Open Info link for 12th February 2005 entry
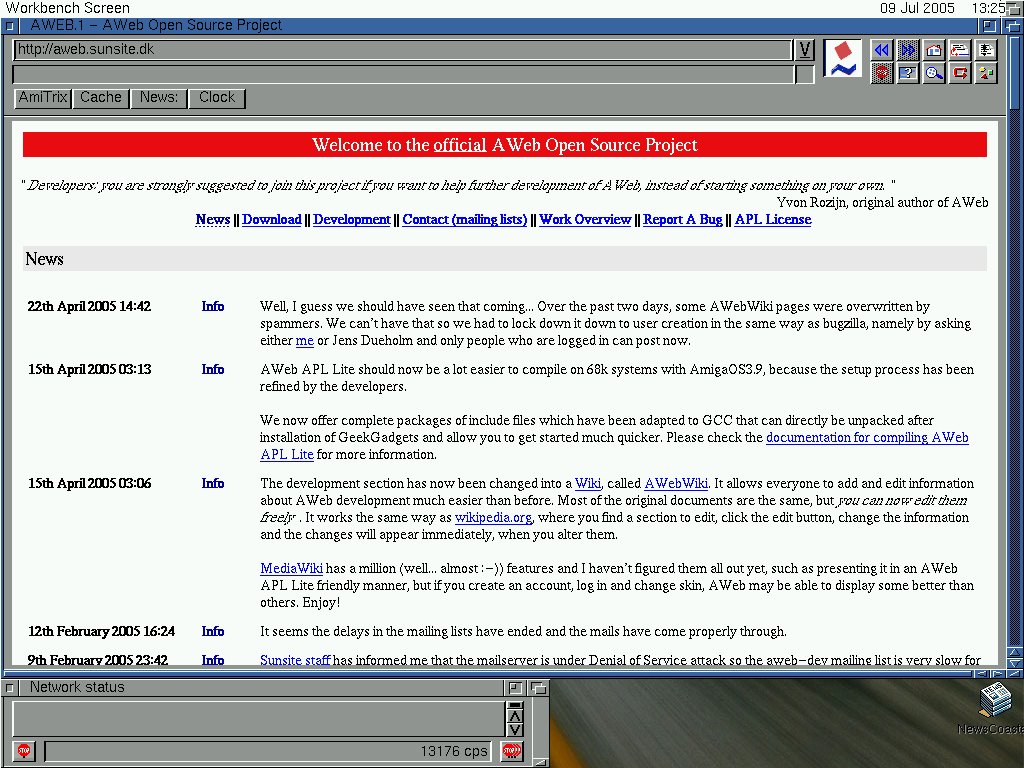The width and height of the screenshot is (1024, 768). pyautogui.click(x=213, y=631)
